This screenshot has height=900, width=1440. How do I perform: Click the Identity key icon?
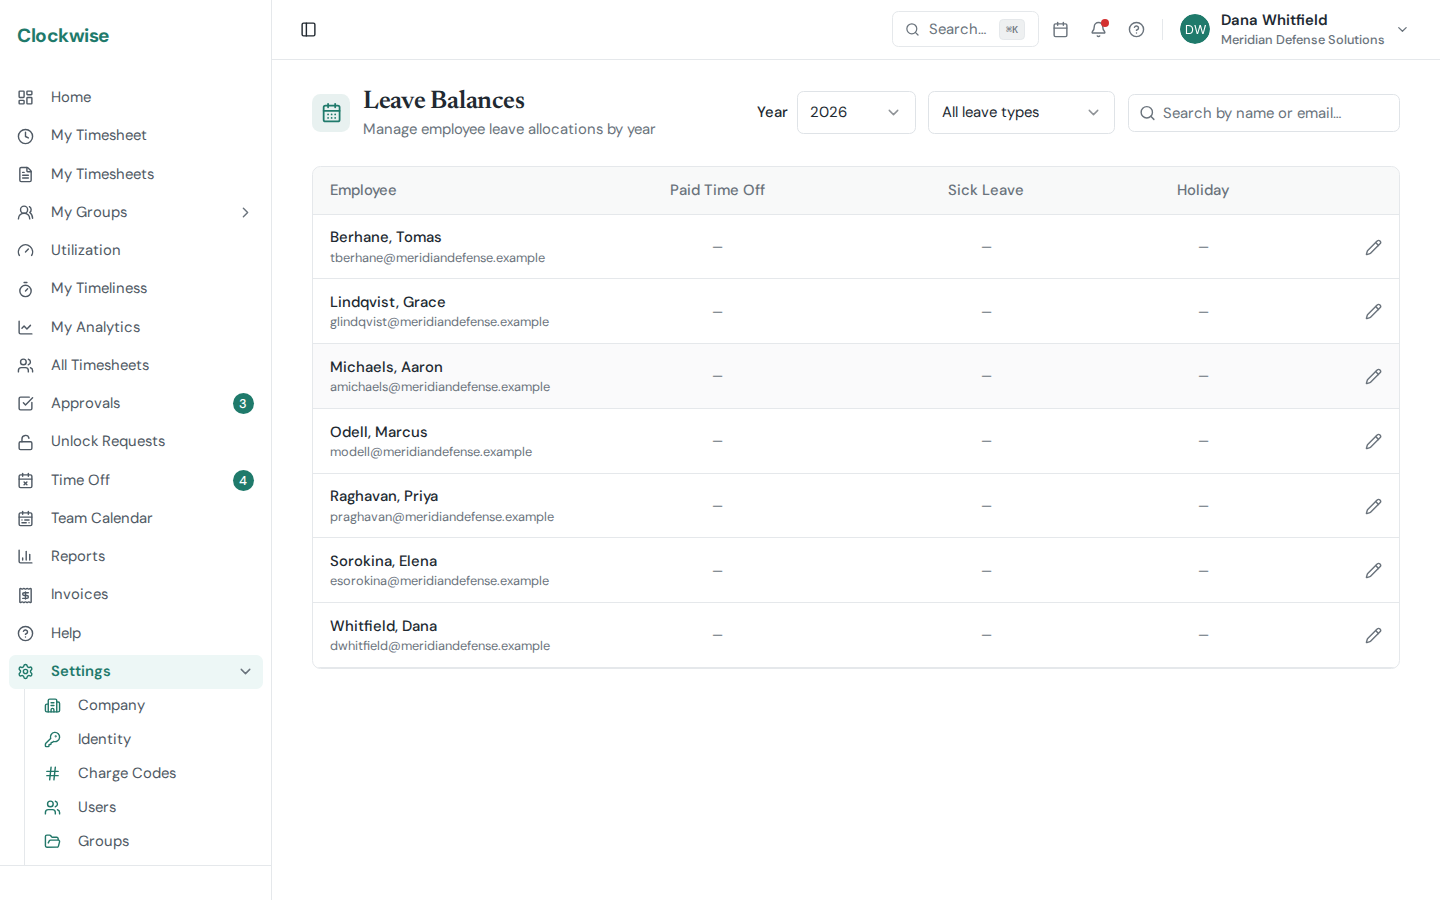53,739
